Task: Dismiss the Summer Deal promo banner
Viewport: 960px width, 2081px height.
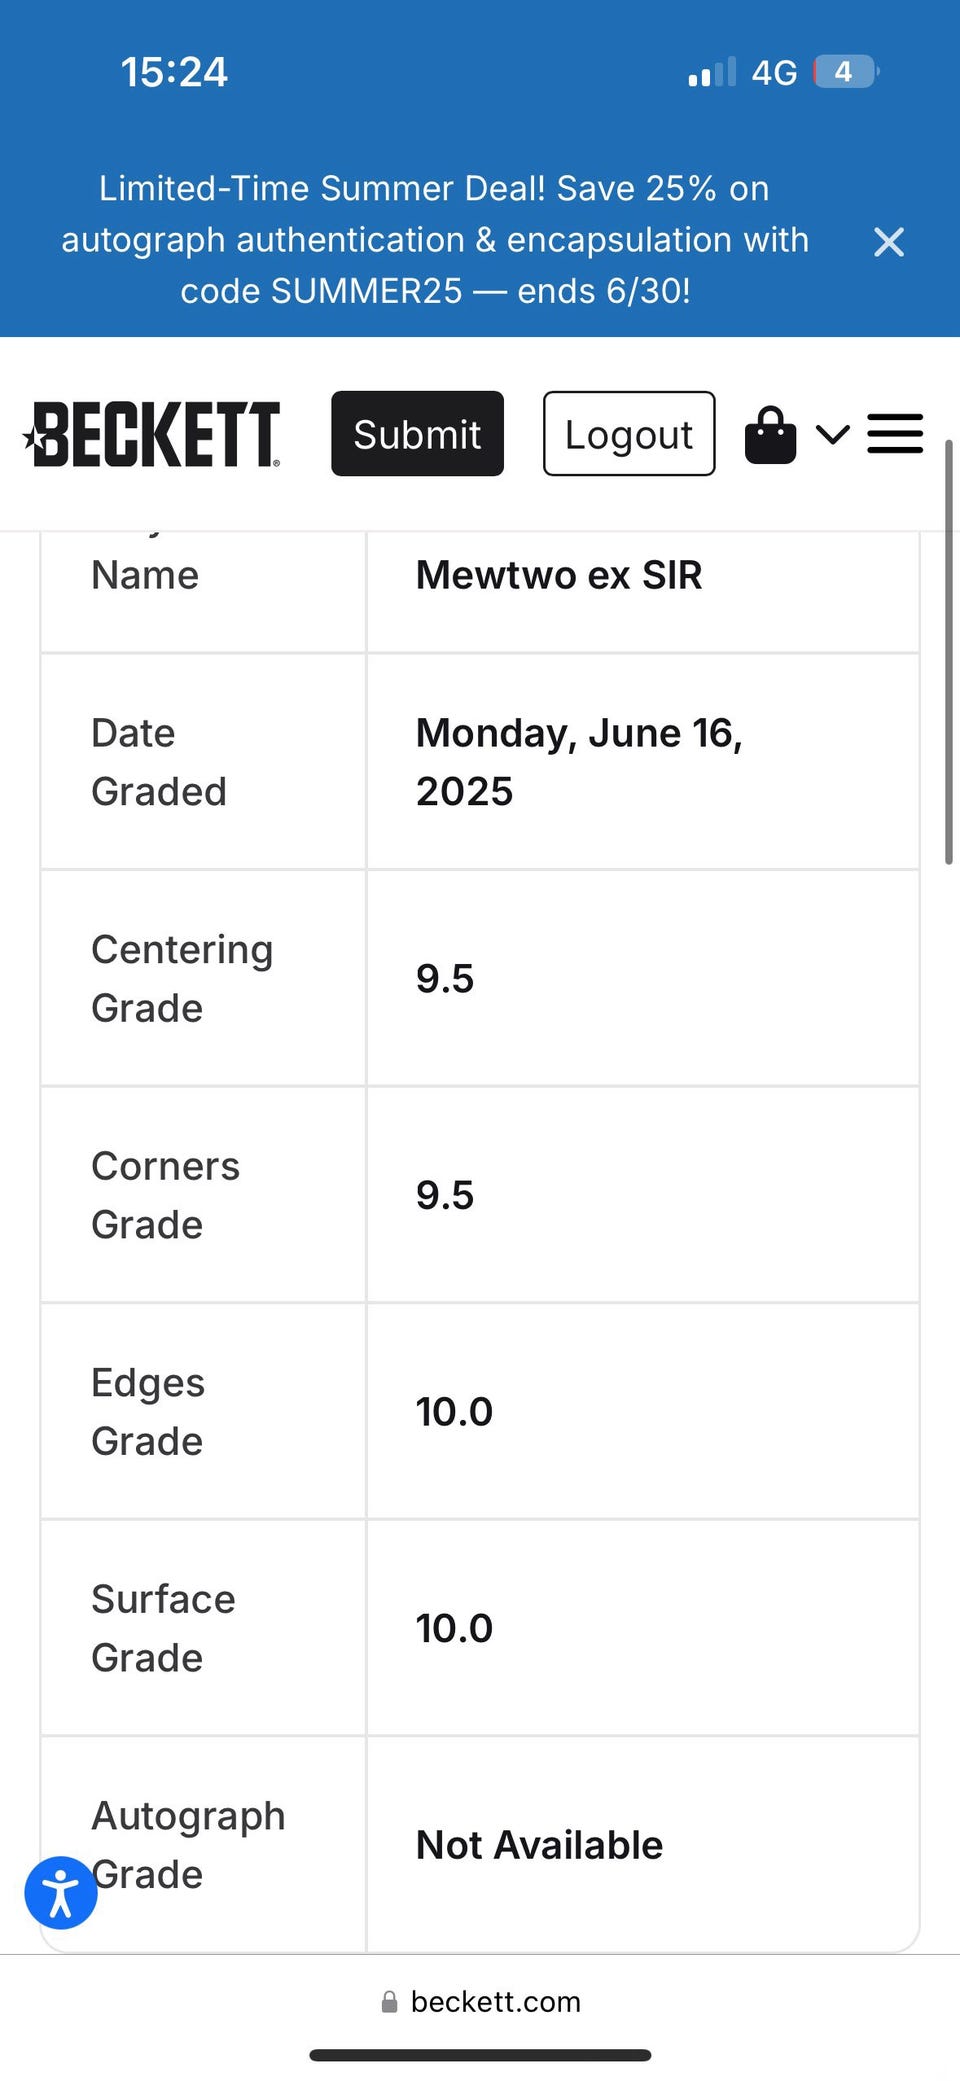Action: [x=888, y=242]
